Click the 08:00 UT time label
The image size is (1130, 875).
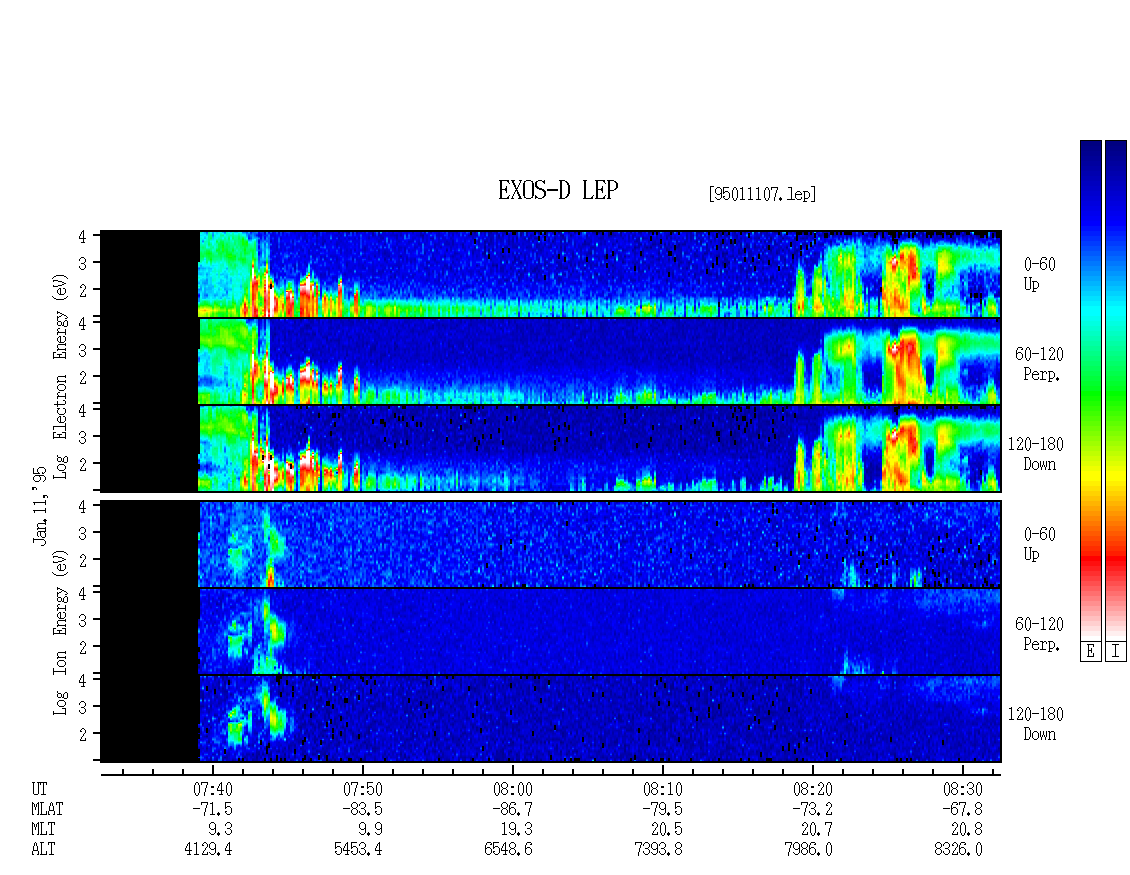click(512, 789)
